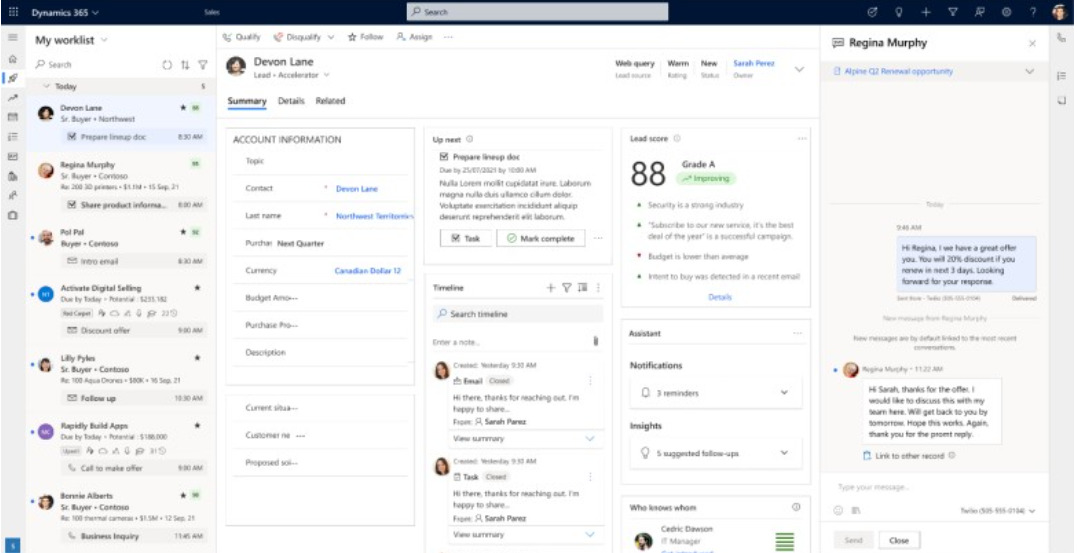
Task: Switch to the Details tab
Action: tap(291, 101)
